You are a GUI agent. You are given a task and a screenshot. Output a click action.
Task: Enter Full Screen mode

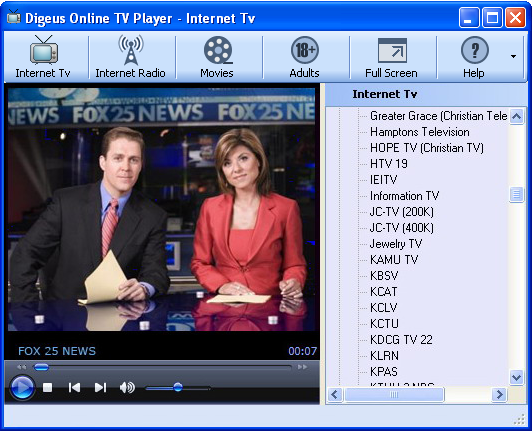click(392, 57)
